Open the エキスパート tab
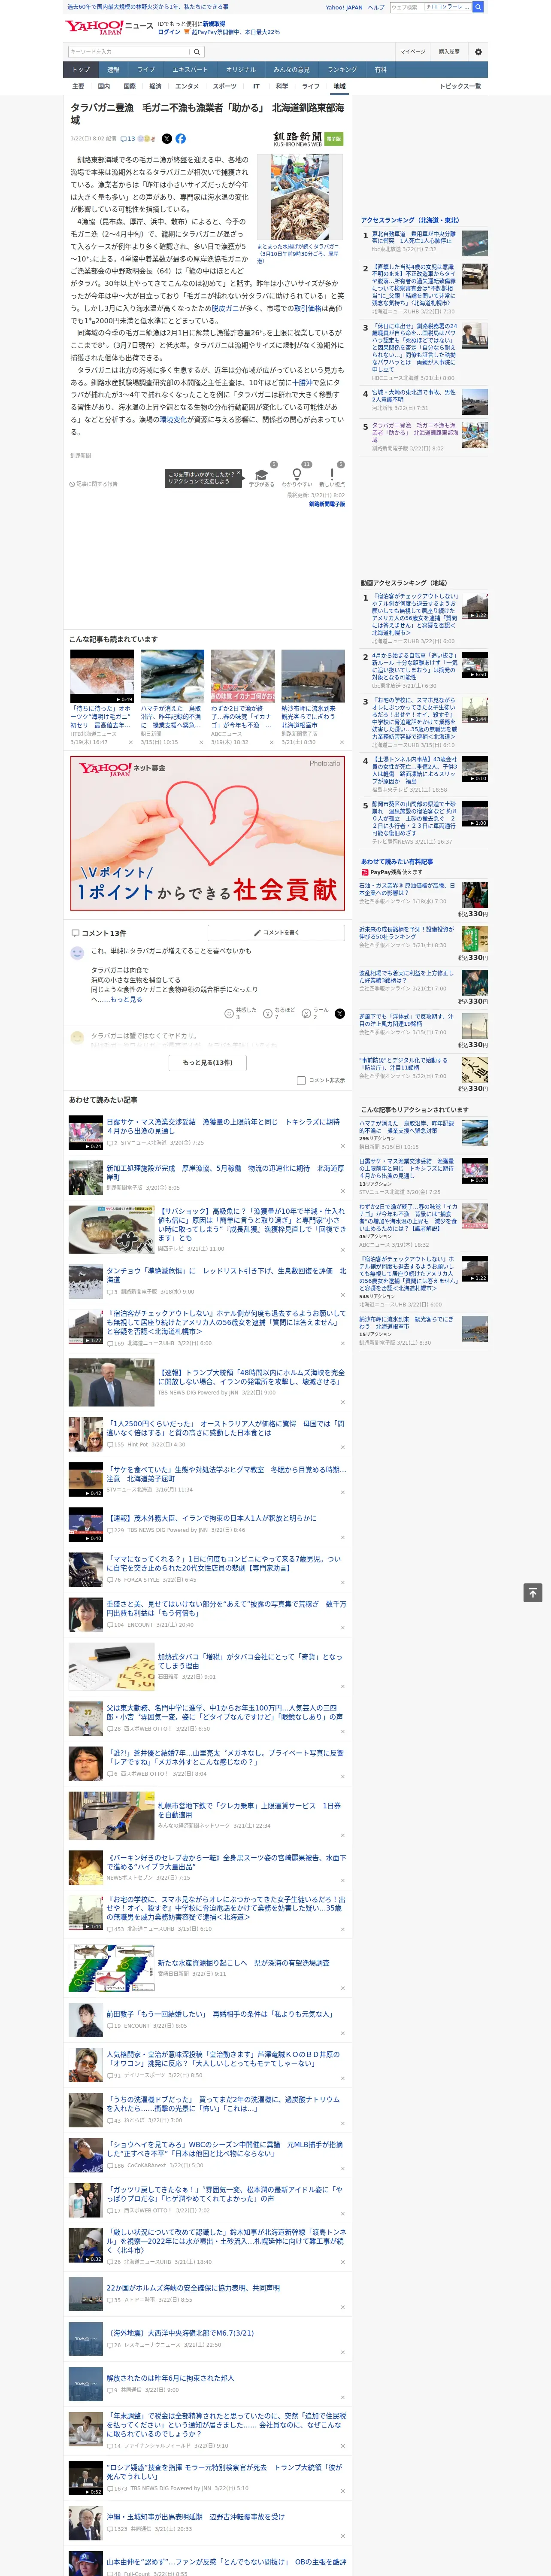The image size is (551, 2576). click(190, 70)
